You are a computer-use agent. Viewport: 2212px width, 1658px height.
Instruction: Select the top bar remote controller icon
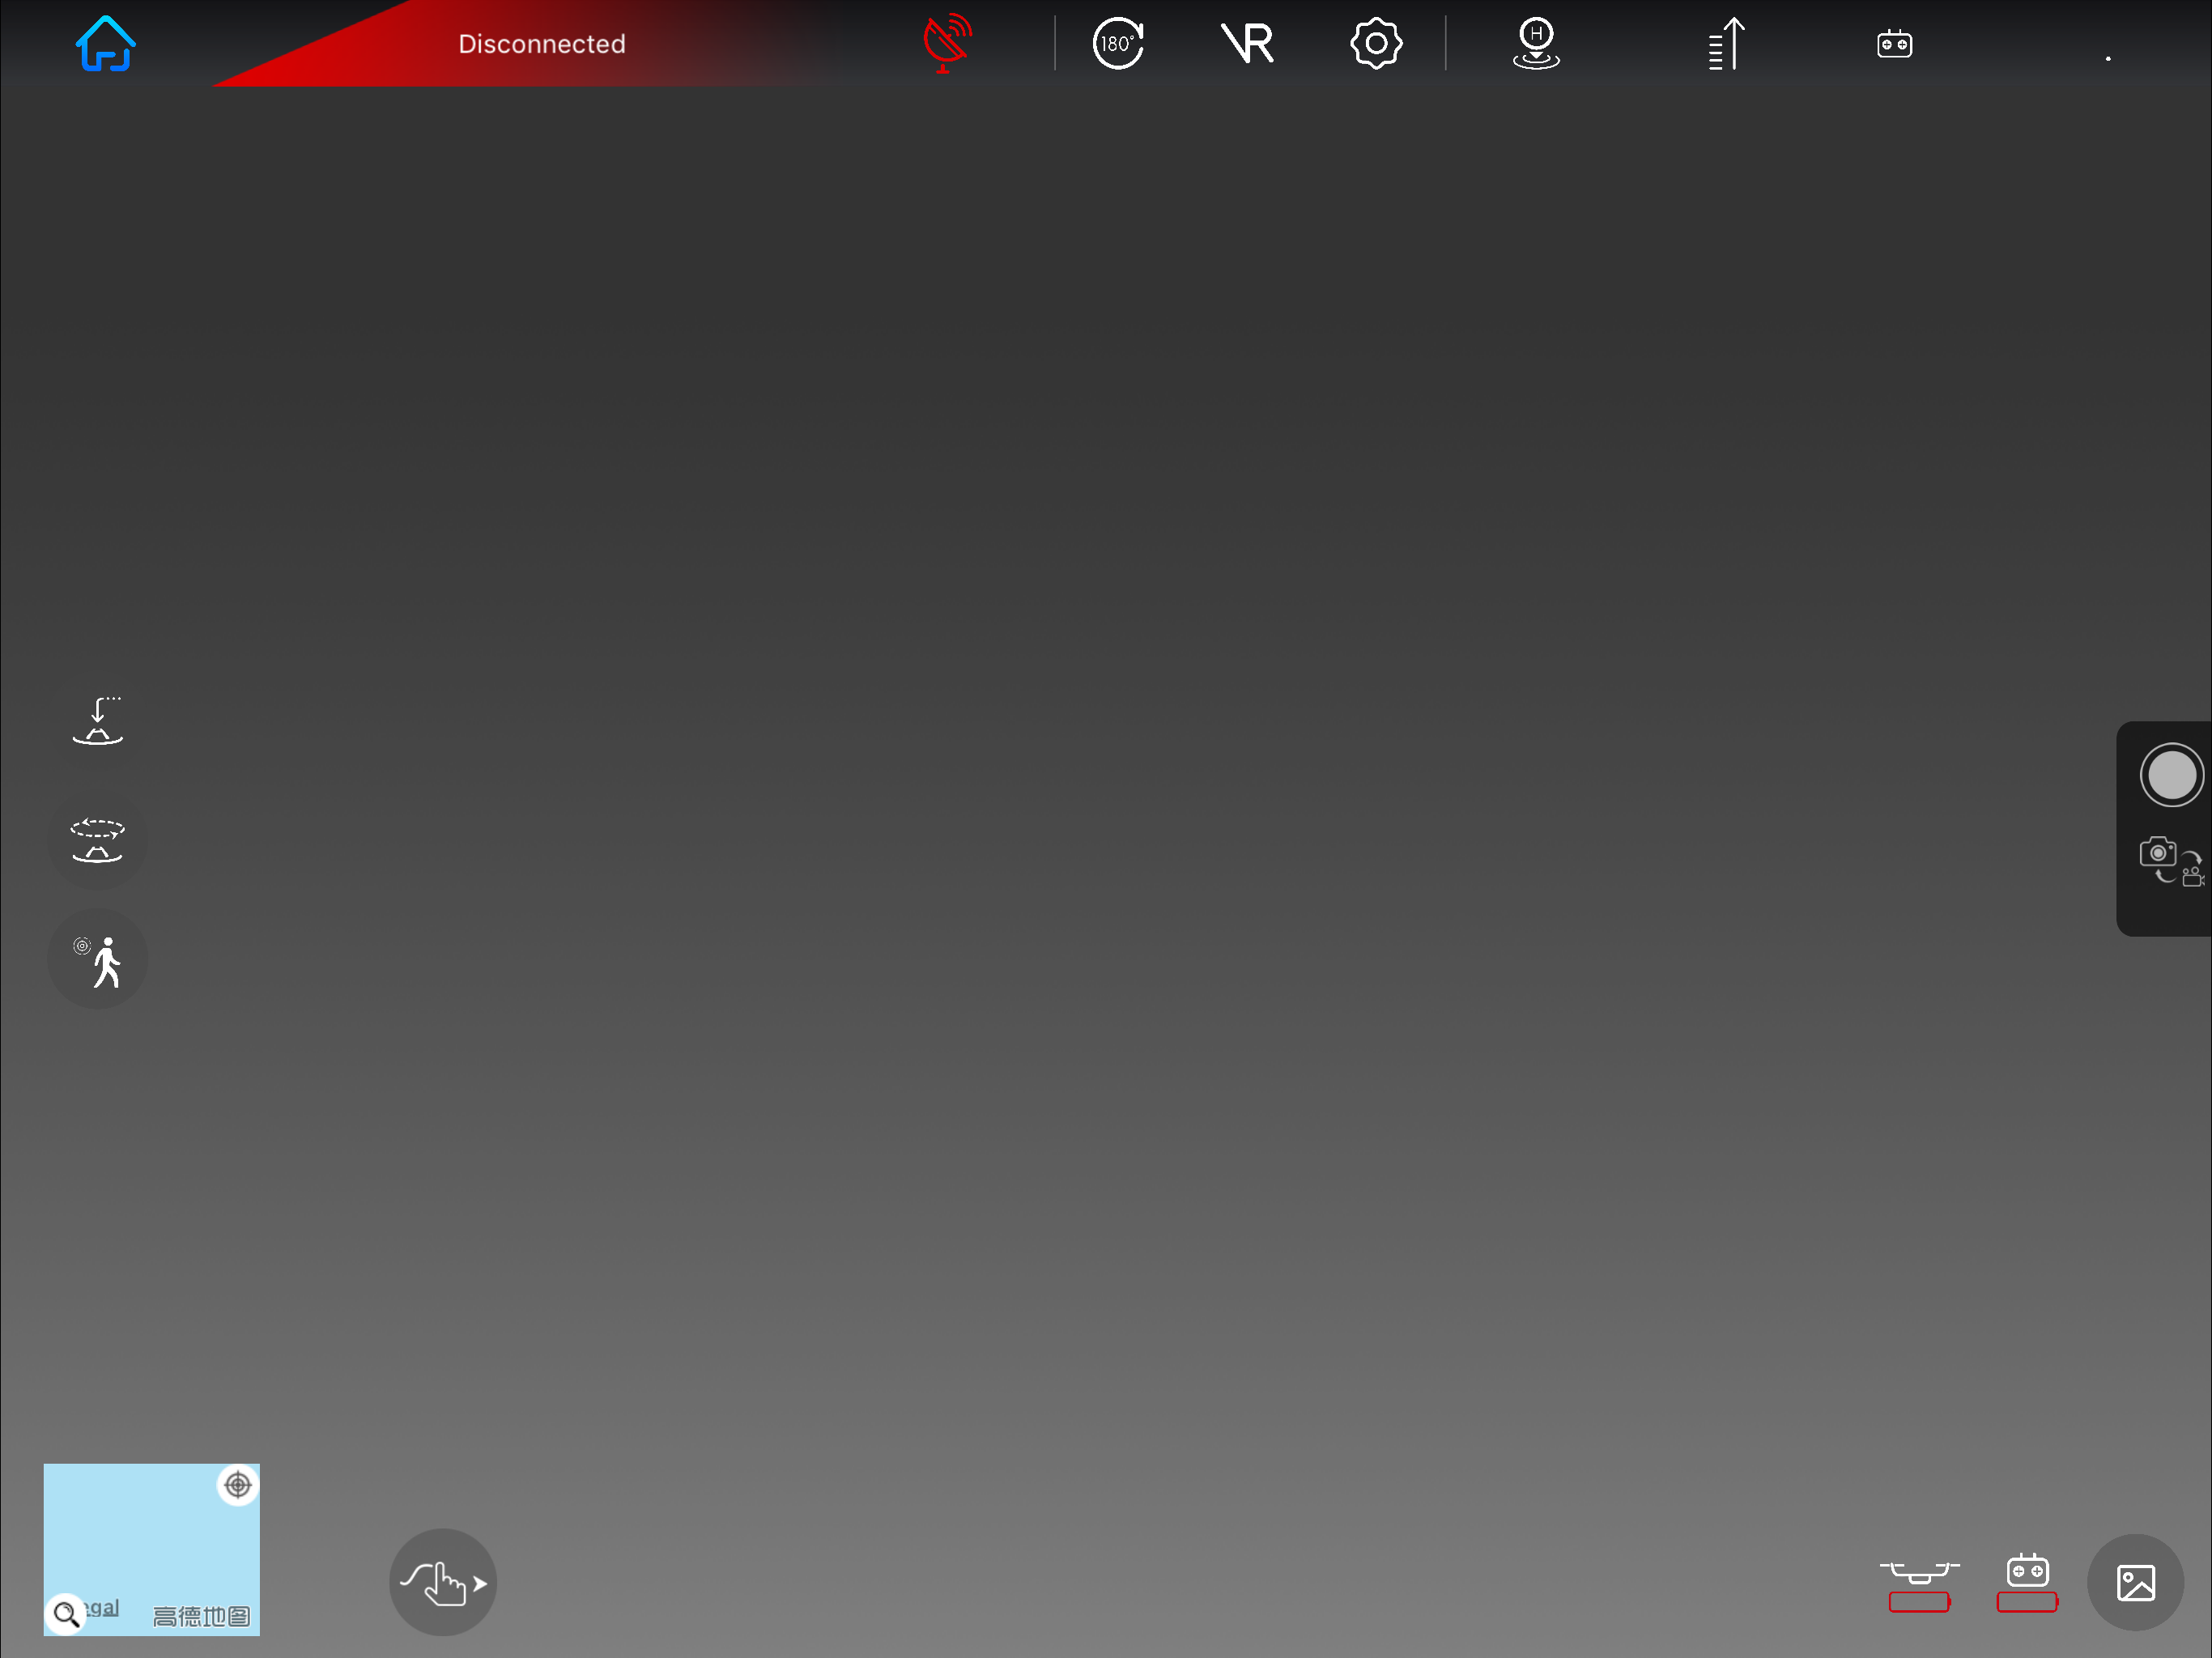point(1894,44)
